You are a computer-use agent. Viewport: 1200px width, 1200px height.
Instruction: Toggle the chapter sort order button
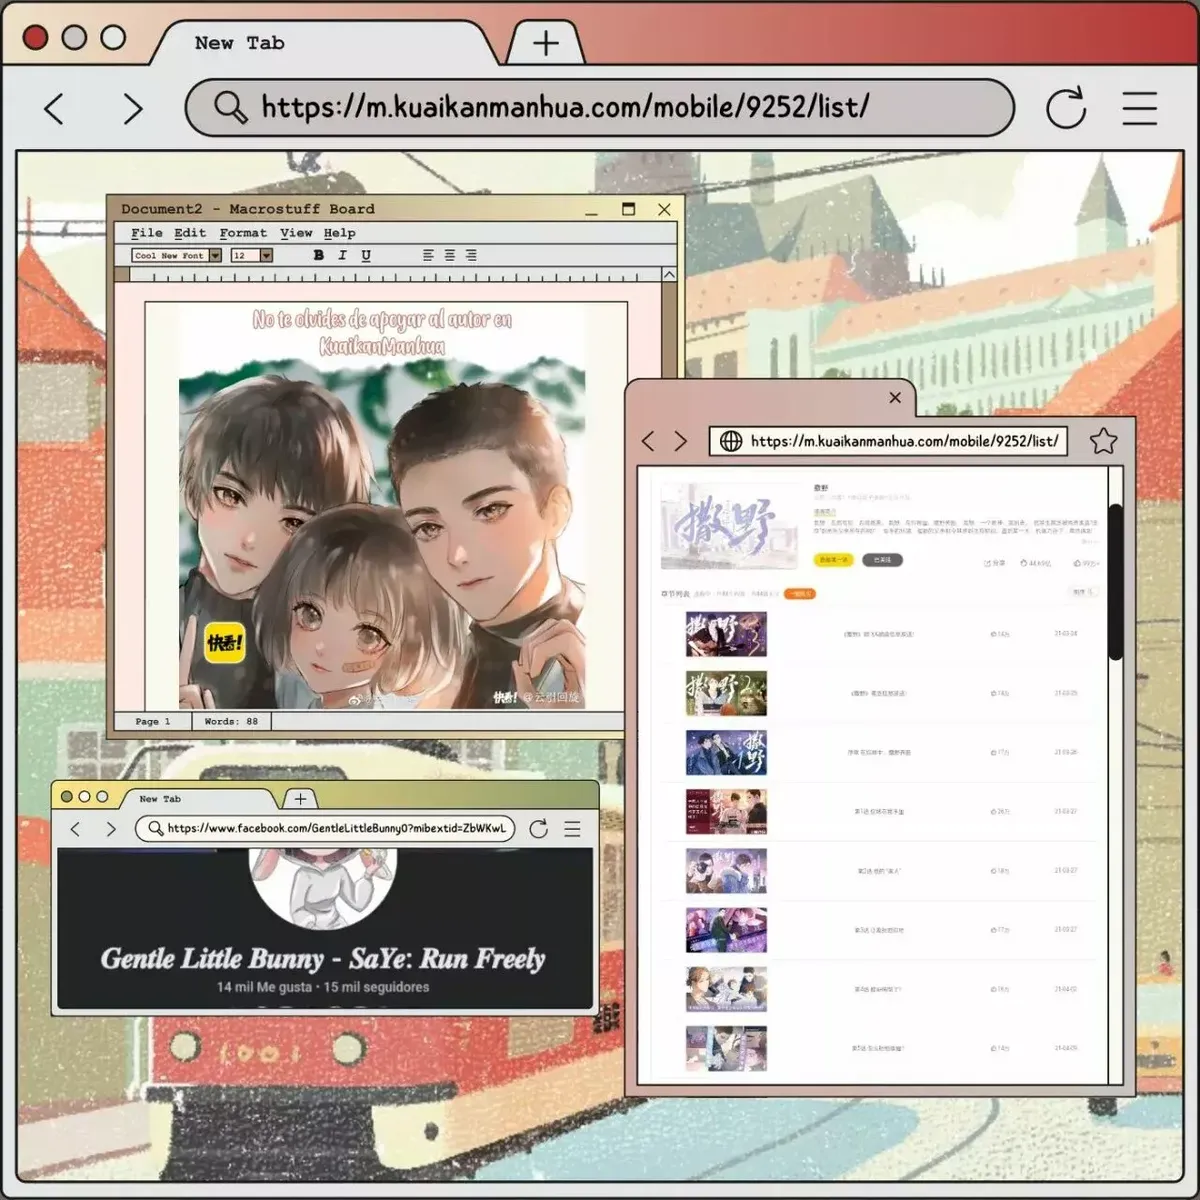[x=1081, y=592]
